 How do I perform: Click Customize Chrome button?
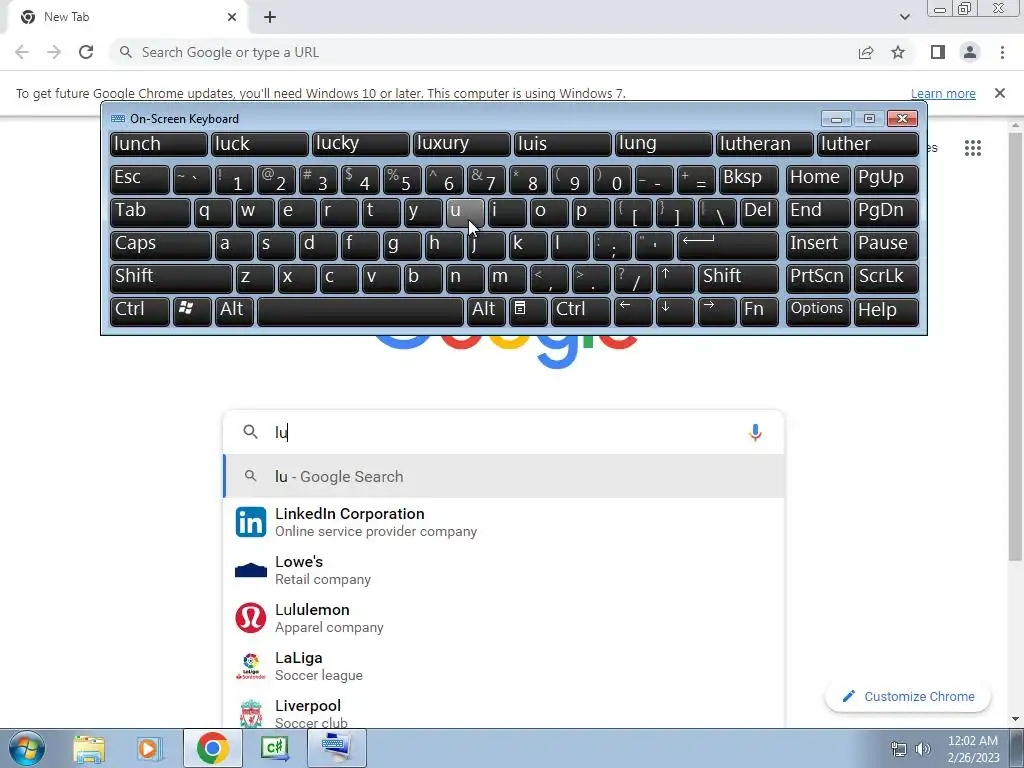click(908, 696)
